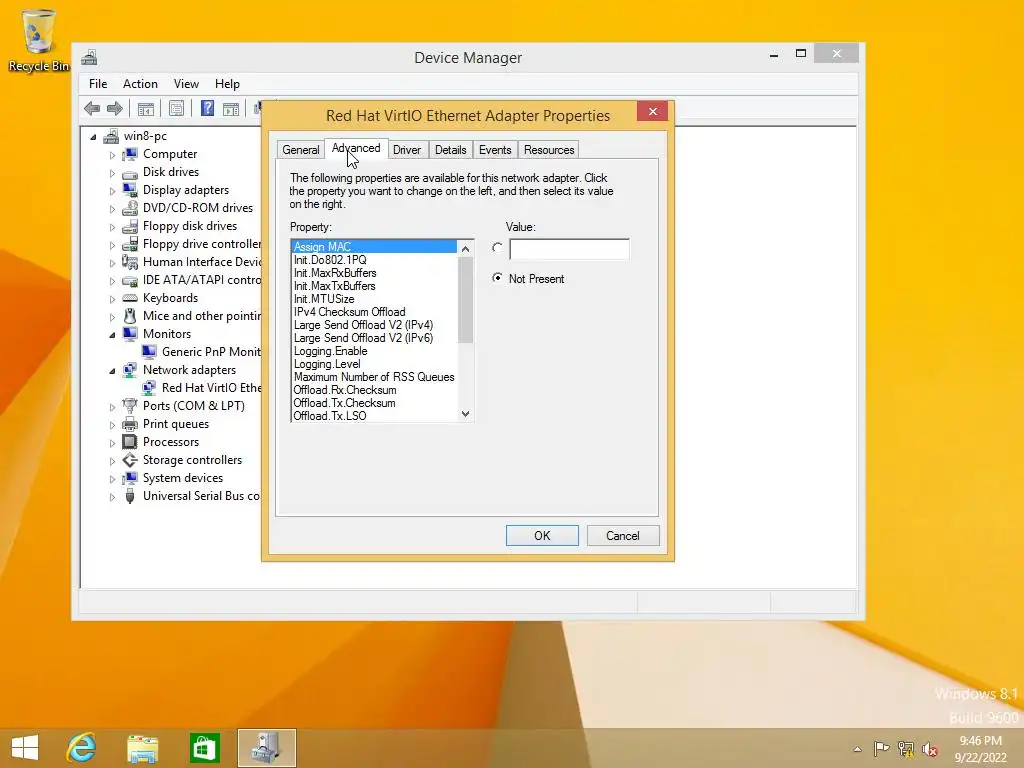The image size is (1024, 768).
Task: Click the blue Help question-mark toolbar icon
Action: (207, 108)
